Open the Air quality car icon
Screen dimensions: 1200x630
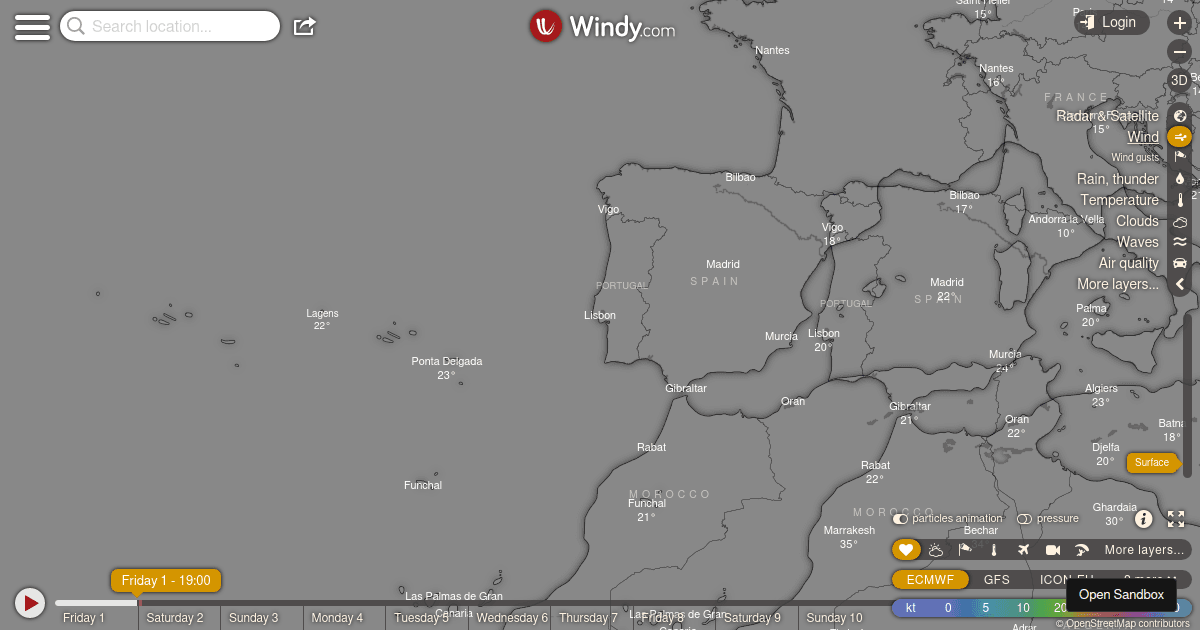click(1180, 262)
